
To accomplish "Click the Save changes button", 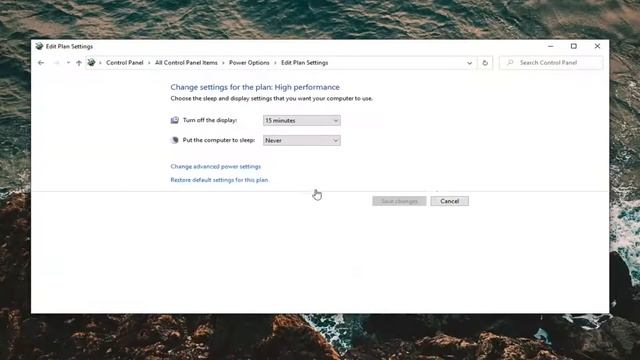I will 399,201.
